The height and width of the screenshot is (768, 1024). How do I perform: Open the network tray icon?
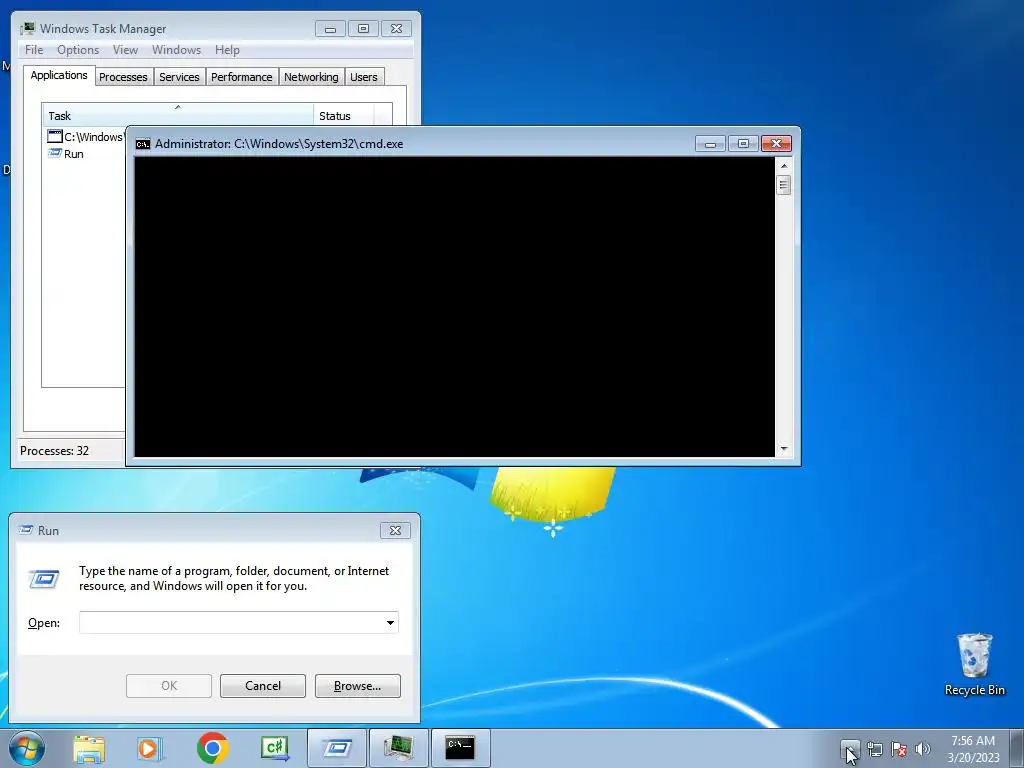click(874, 749)
